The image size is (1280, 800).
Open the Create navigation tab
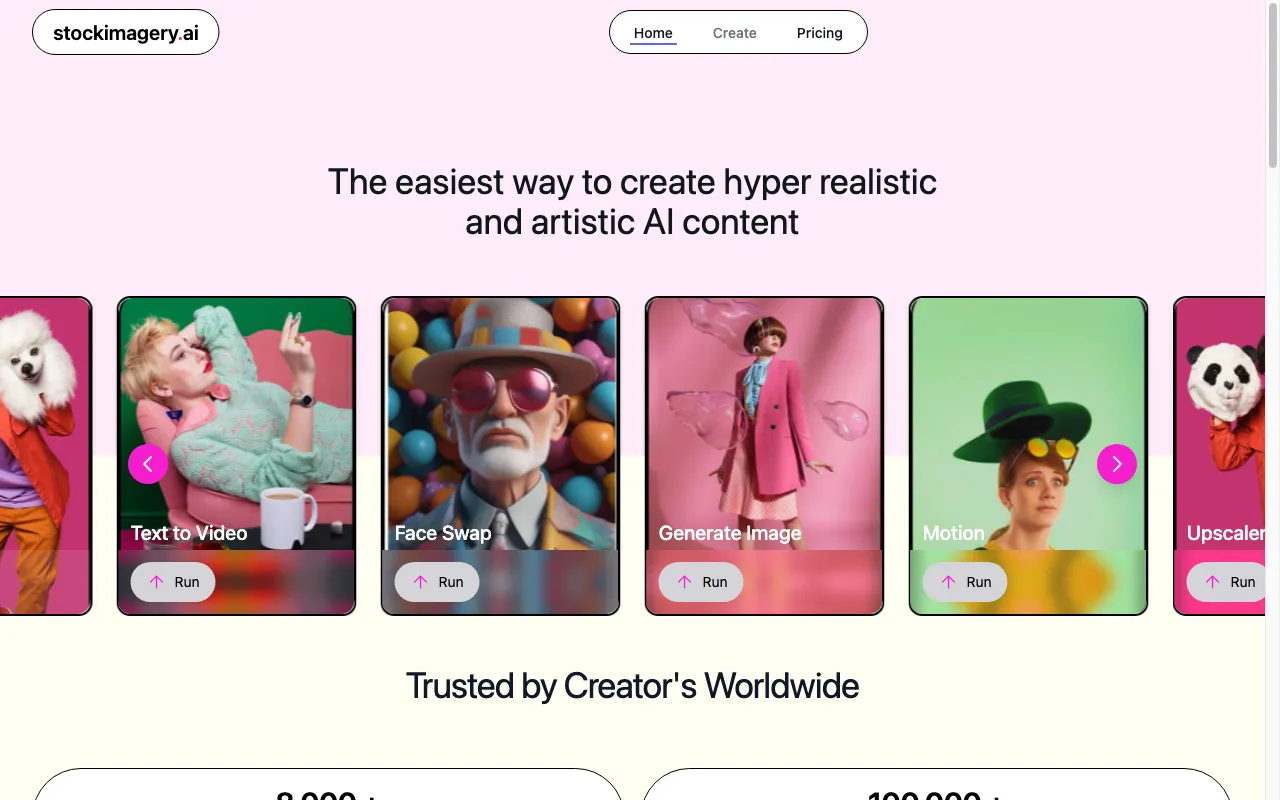click(x=734, y=33)
